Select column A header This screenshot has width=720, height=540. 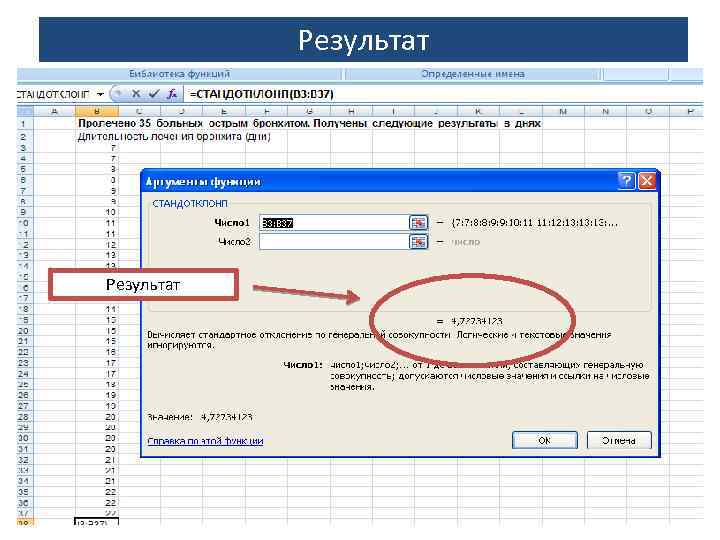click(x=55, y=111)
